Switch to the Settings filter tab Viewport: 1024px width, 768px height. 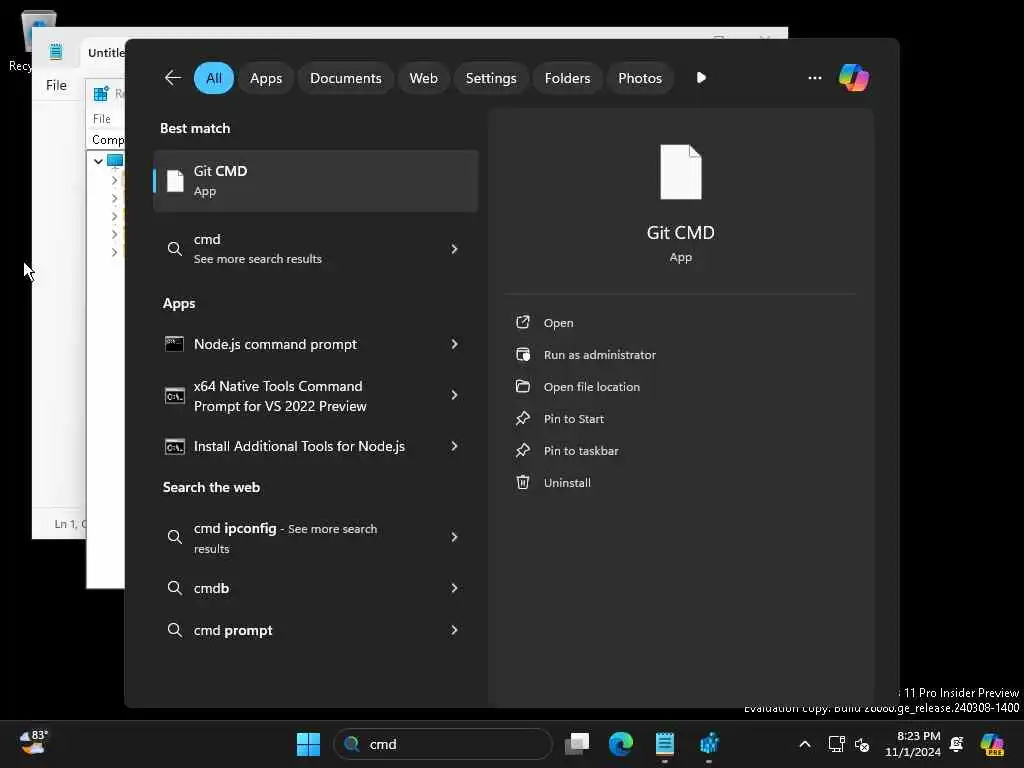tap(490, 78)
